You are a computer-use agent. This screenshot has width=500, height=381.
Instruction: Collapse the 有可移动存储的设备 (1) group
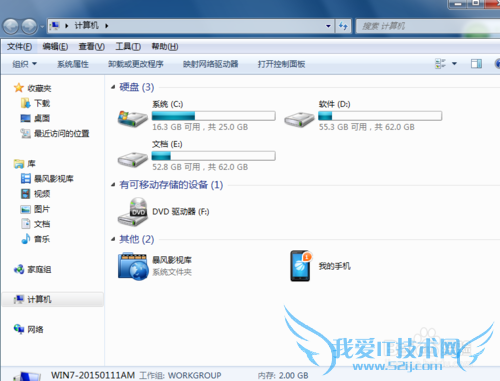(x=113, y=185)
